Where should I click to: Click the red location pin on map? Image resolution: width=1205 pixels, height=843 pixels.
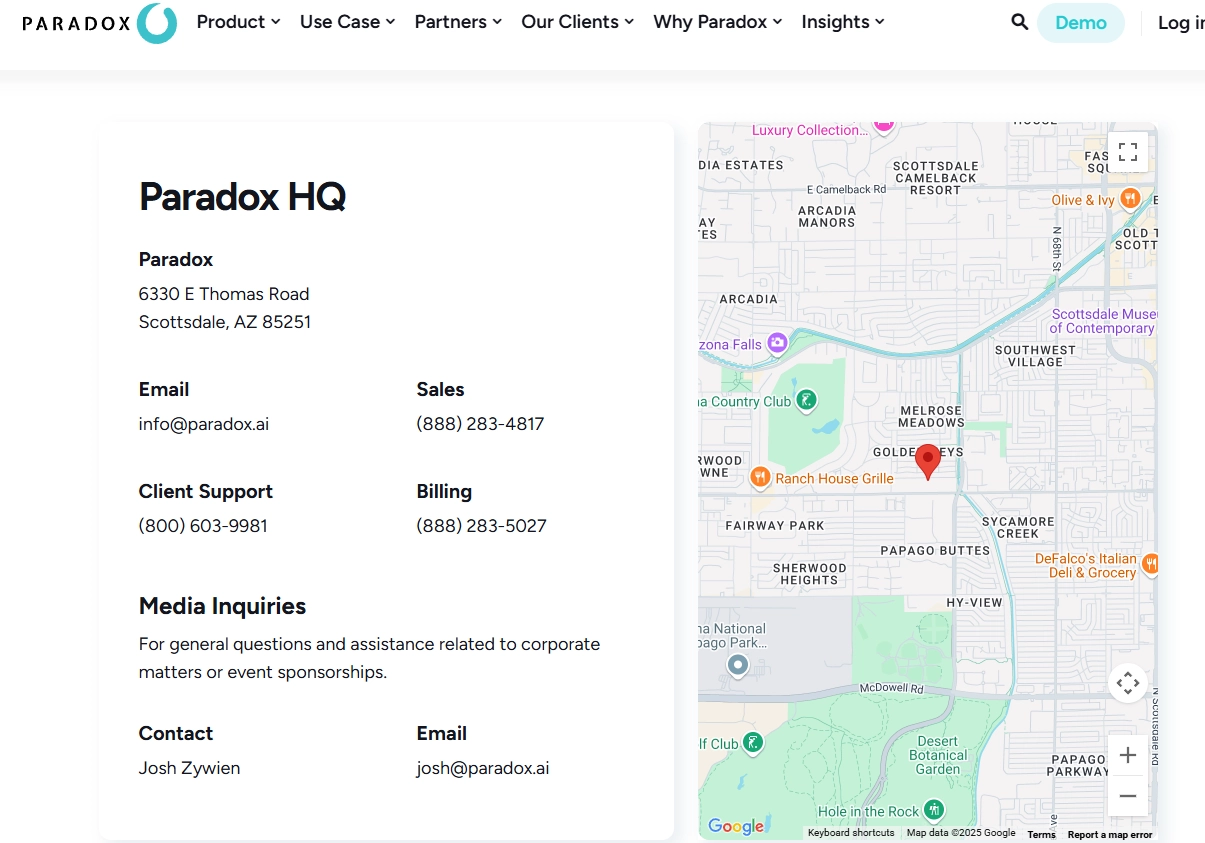[928, 461]
